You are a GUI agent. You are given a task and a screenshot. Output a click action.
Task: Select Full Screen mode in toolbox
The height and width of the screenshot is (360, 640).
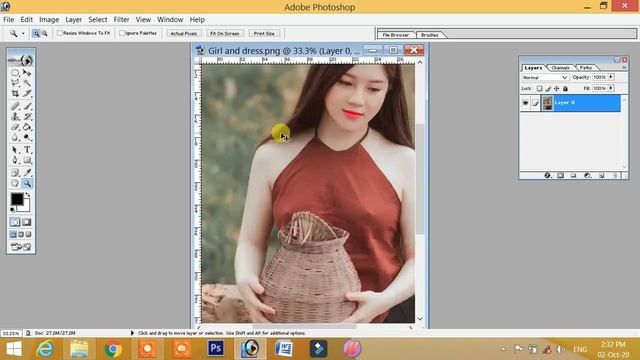[x=28, y=234]
